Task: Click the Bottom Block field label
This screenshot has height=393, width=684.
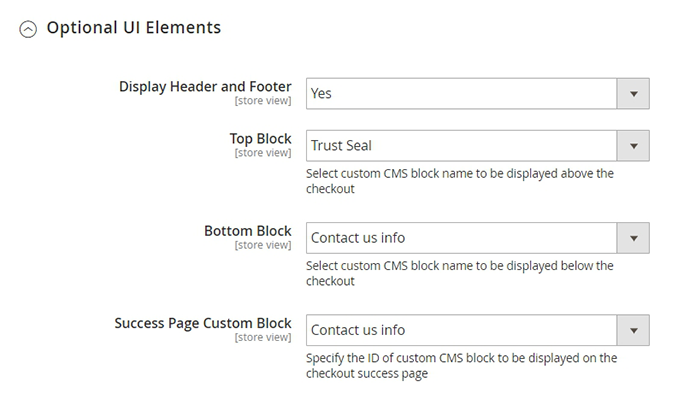Action: pyautogui.click(x=248, y=231)
